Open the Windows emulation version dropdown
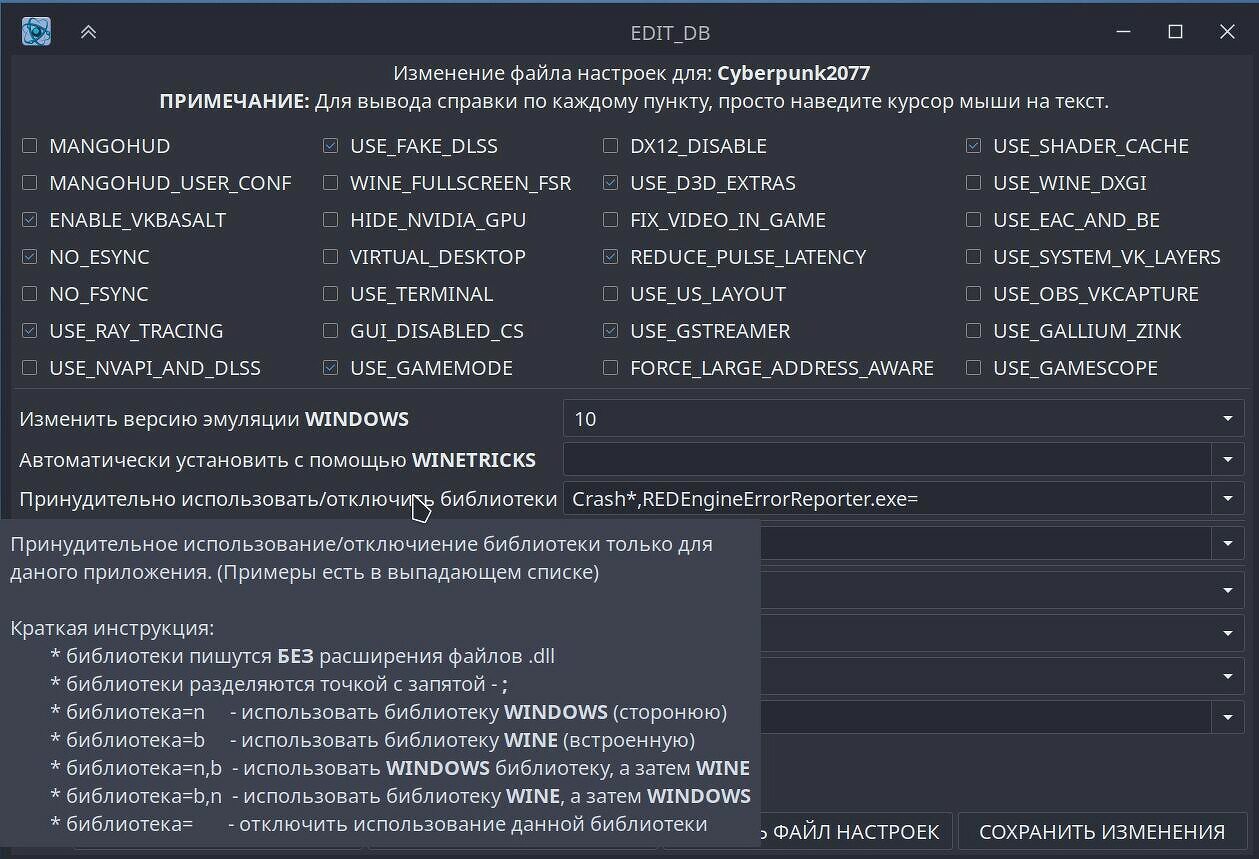The width and height of the screenshot is (1259, 859). click(x=1227, y=419)
